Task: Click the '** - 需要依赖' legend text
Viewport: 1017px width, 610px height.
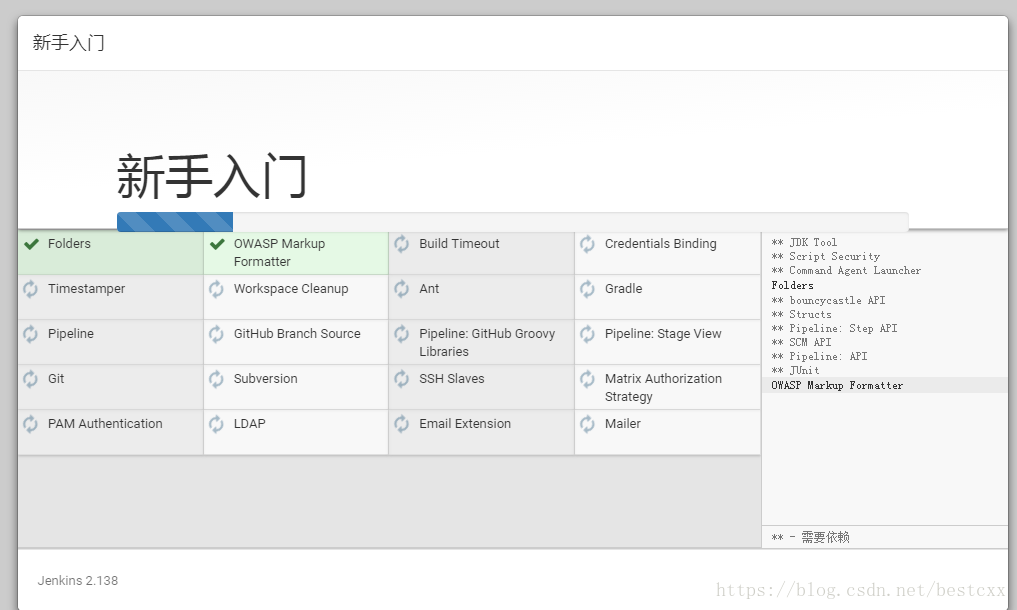Action: pyautogui.click(x=810, y=537)
